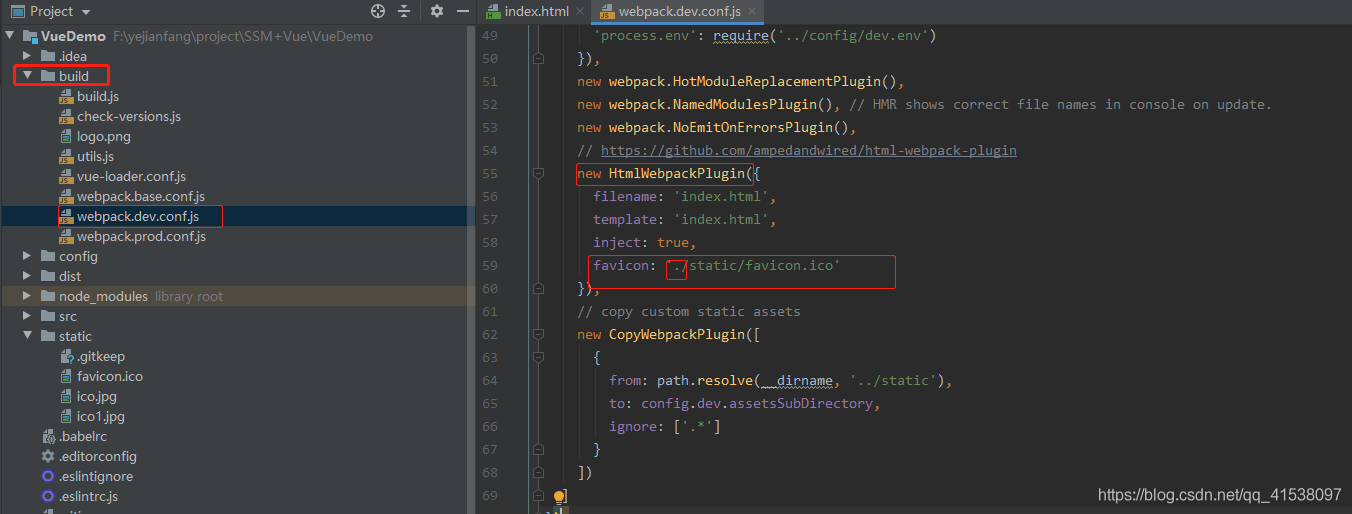
Task: Expand the .idea folder
Action: [x=29, y=56]
